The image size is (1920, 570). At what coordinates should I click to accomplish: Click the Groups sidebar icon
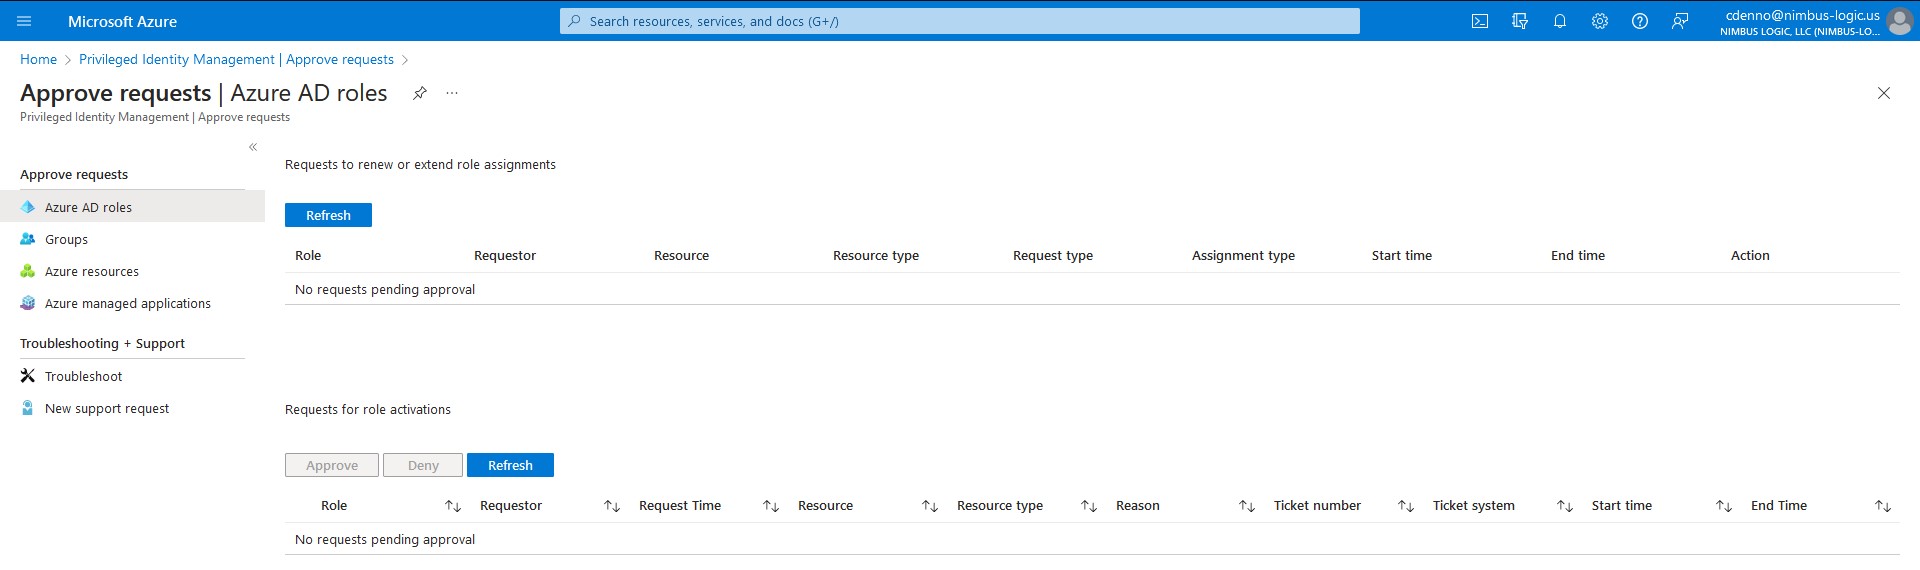point(28,239)
